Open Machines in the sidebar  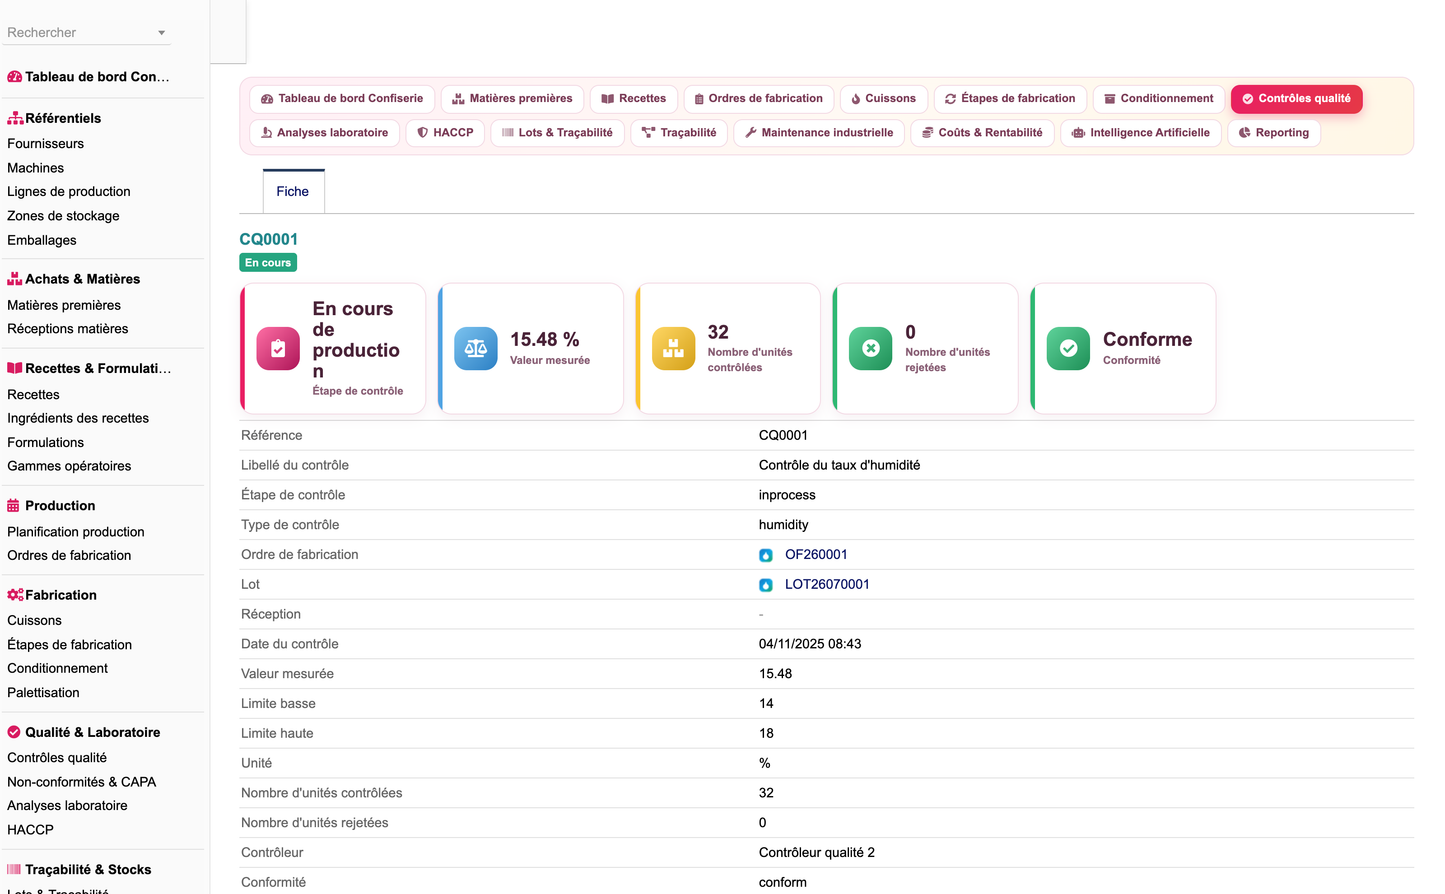36,168
